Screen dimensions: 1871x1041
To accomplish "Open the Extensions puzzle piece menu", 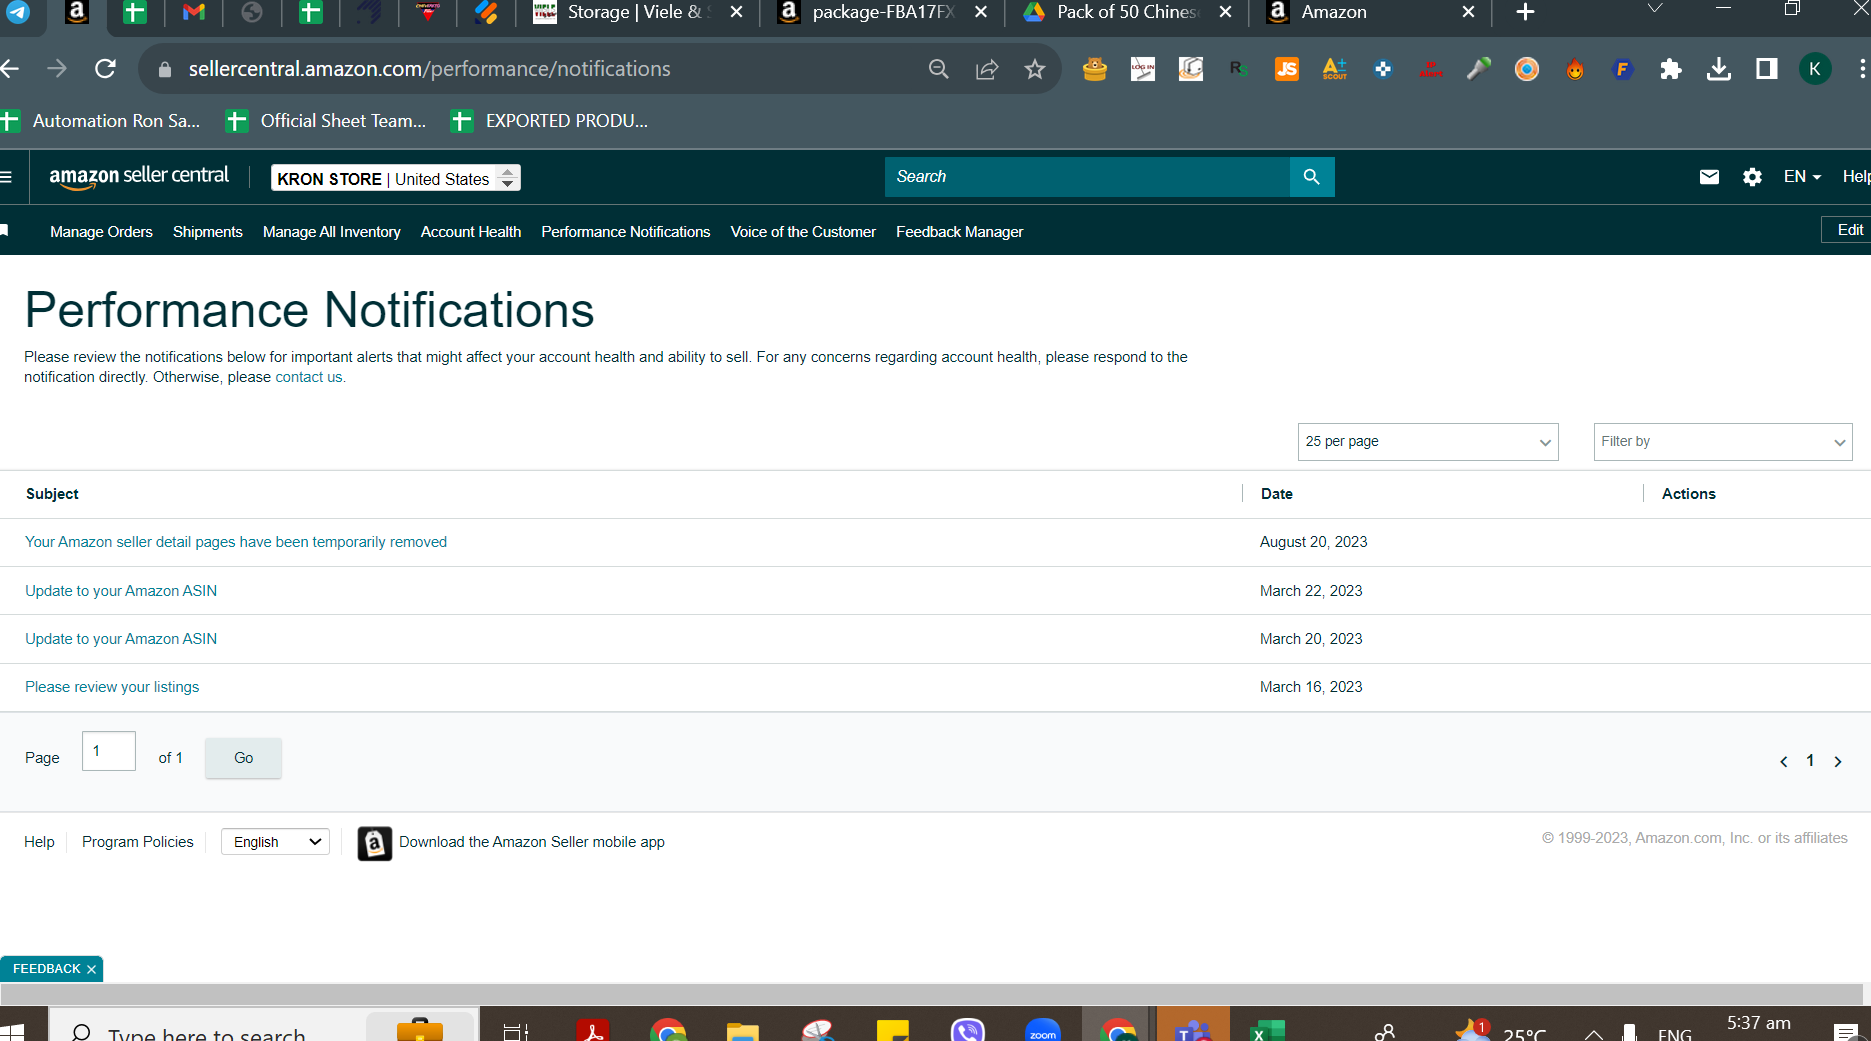I will [1671, 69].
